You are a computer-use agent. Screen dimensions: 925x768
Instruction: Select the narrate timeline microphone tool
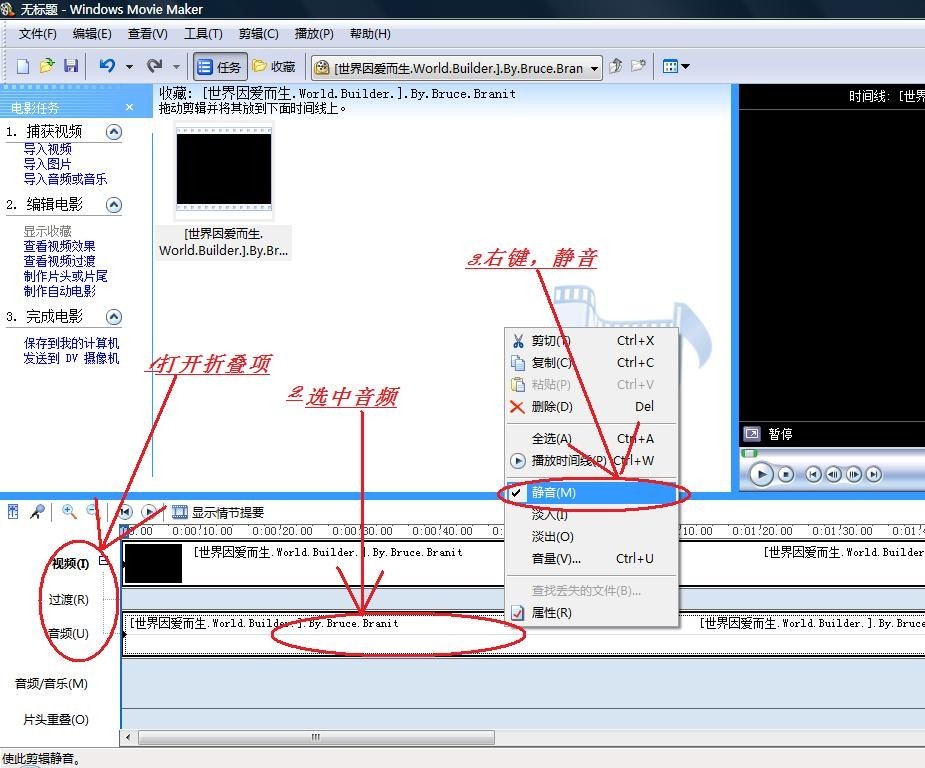(x=37, y=511)
